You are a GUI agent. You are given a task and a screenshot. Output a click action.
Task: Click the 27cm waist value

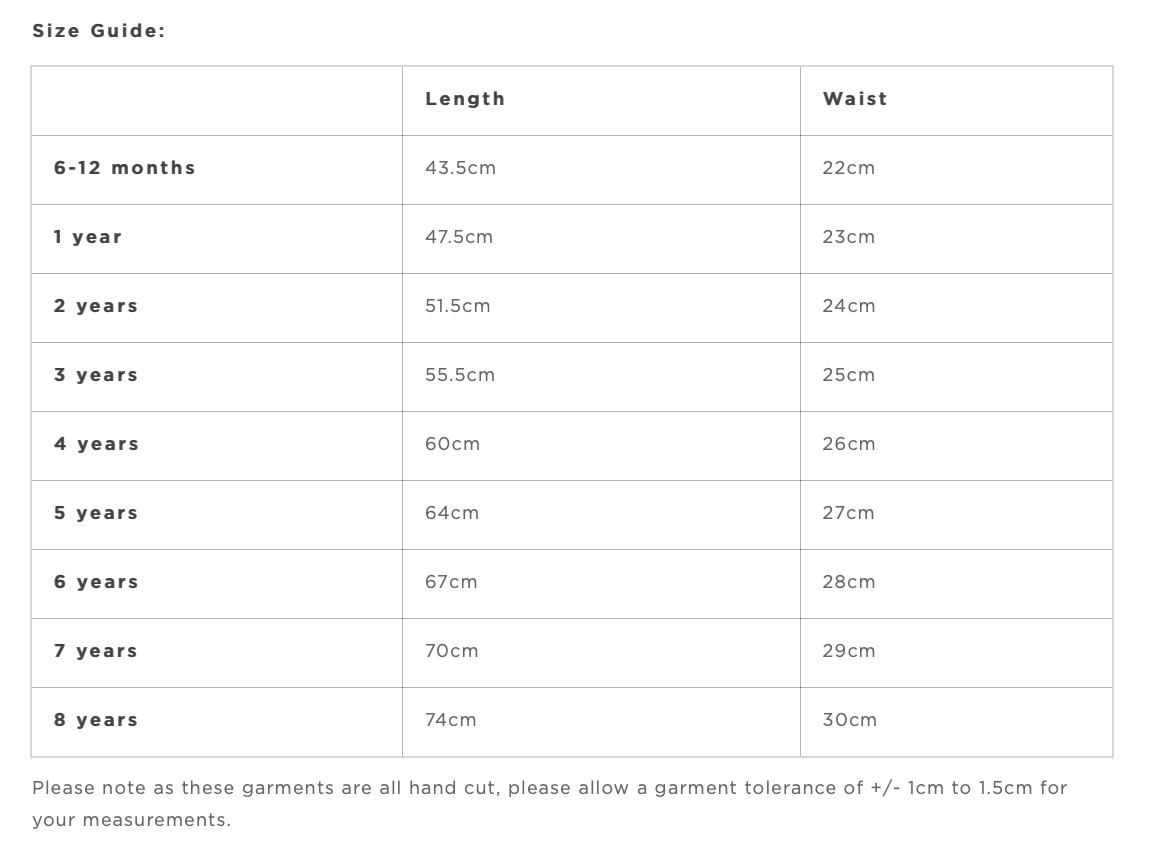point(848,513)
